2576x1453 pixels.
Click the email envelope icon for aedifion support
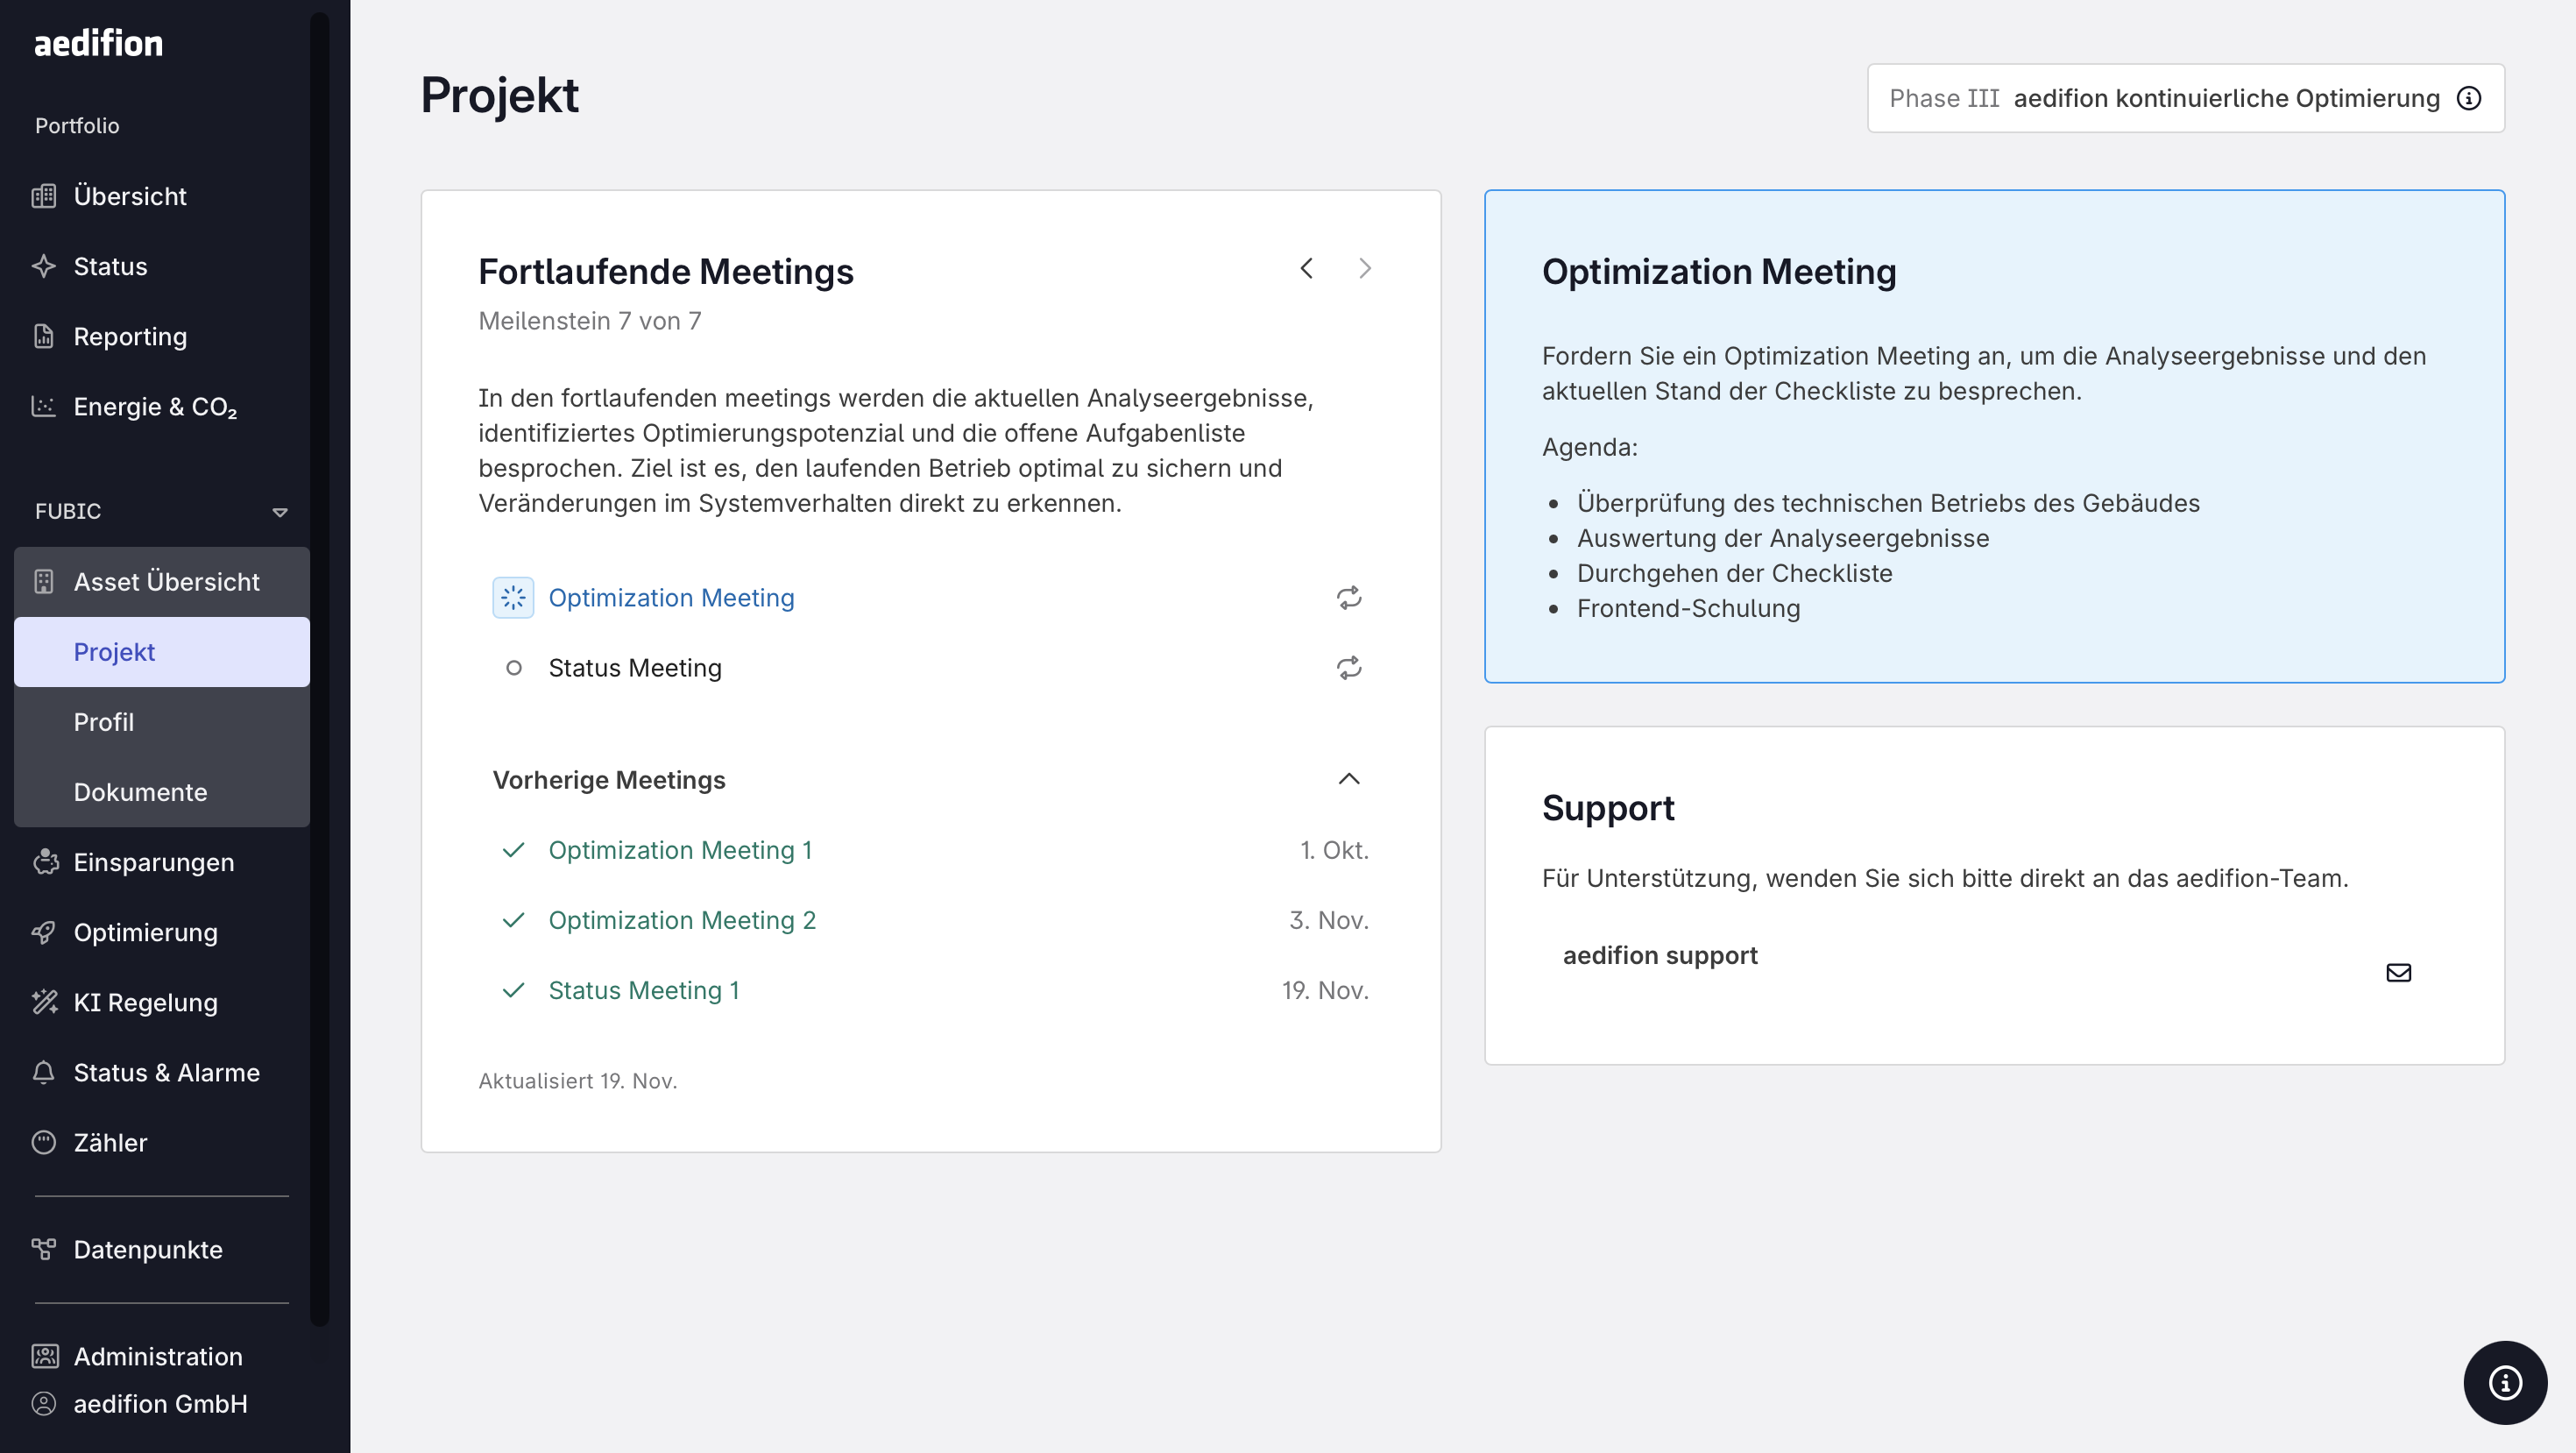[x=2398, y=972]
